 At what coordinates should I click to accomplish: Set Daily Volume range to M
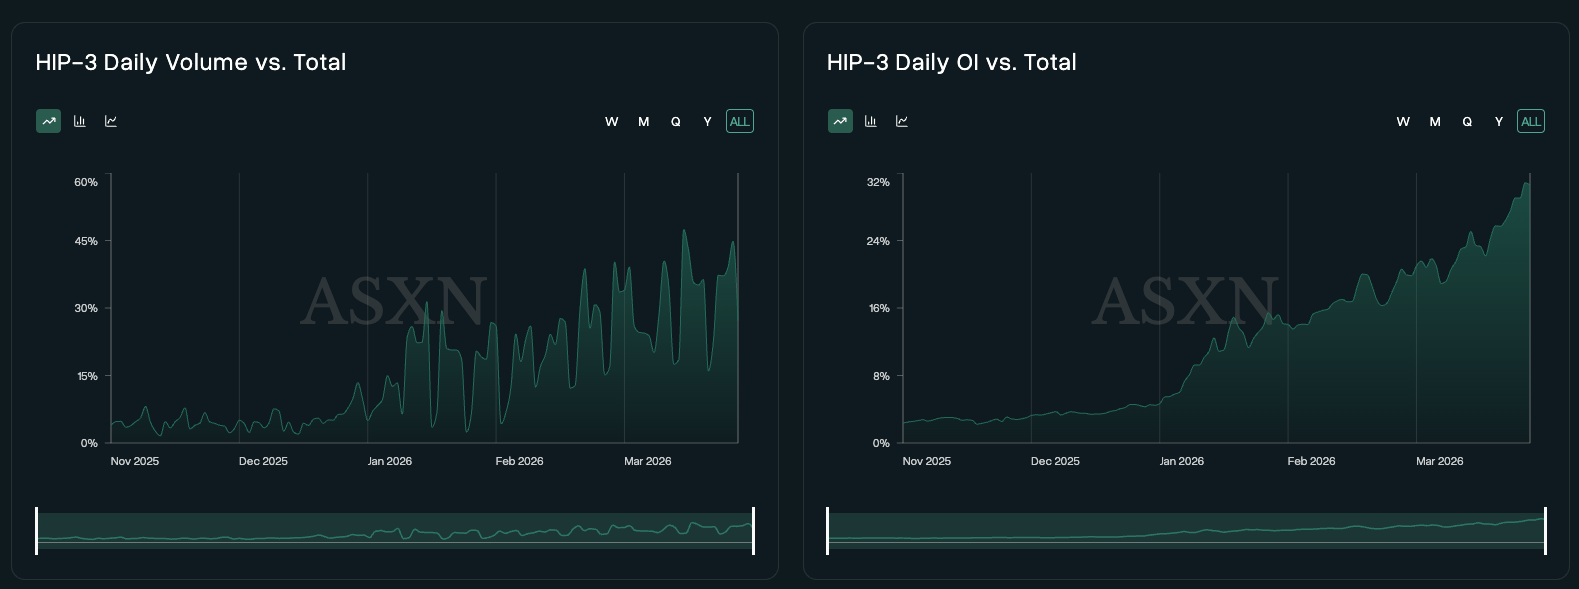644,121
